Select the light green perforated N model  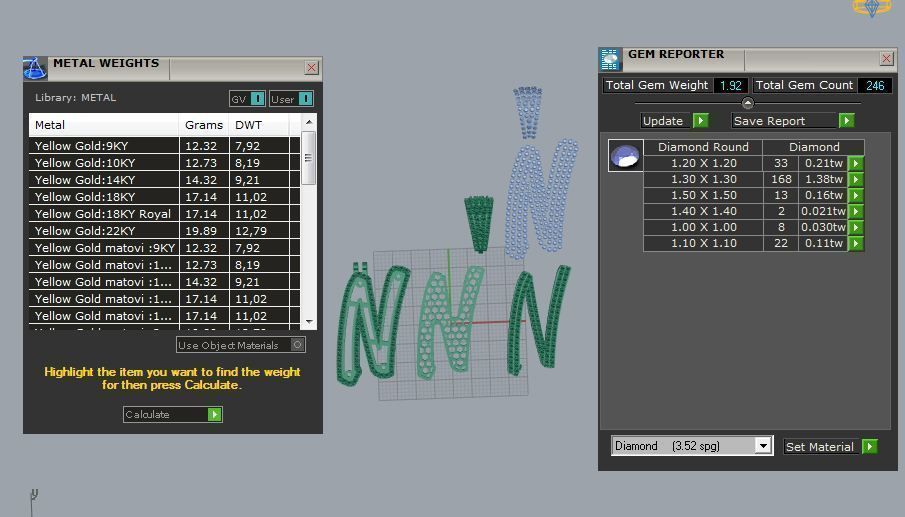450,323
